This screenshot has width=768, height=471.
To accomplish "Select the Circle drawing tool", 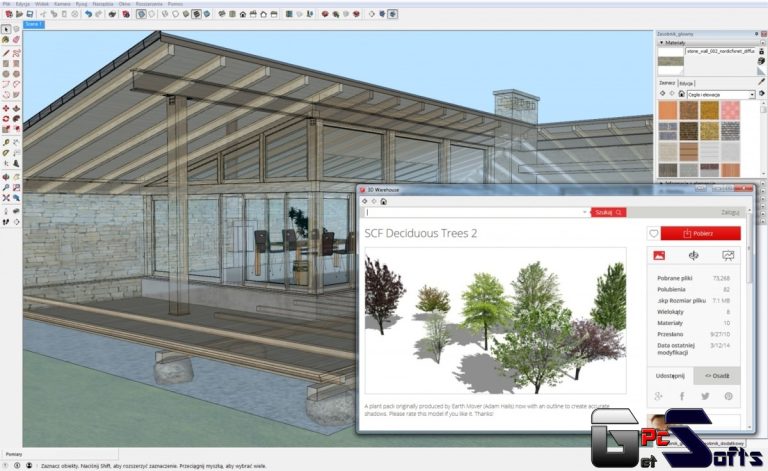I will coord(6,74).
